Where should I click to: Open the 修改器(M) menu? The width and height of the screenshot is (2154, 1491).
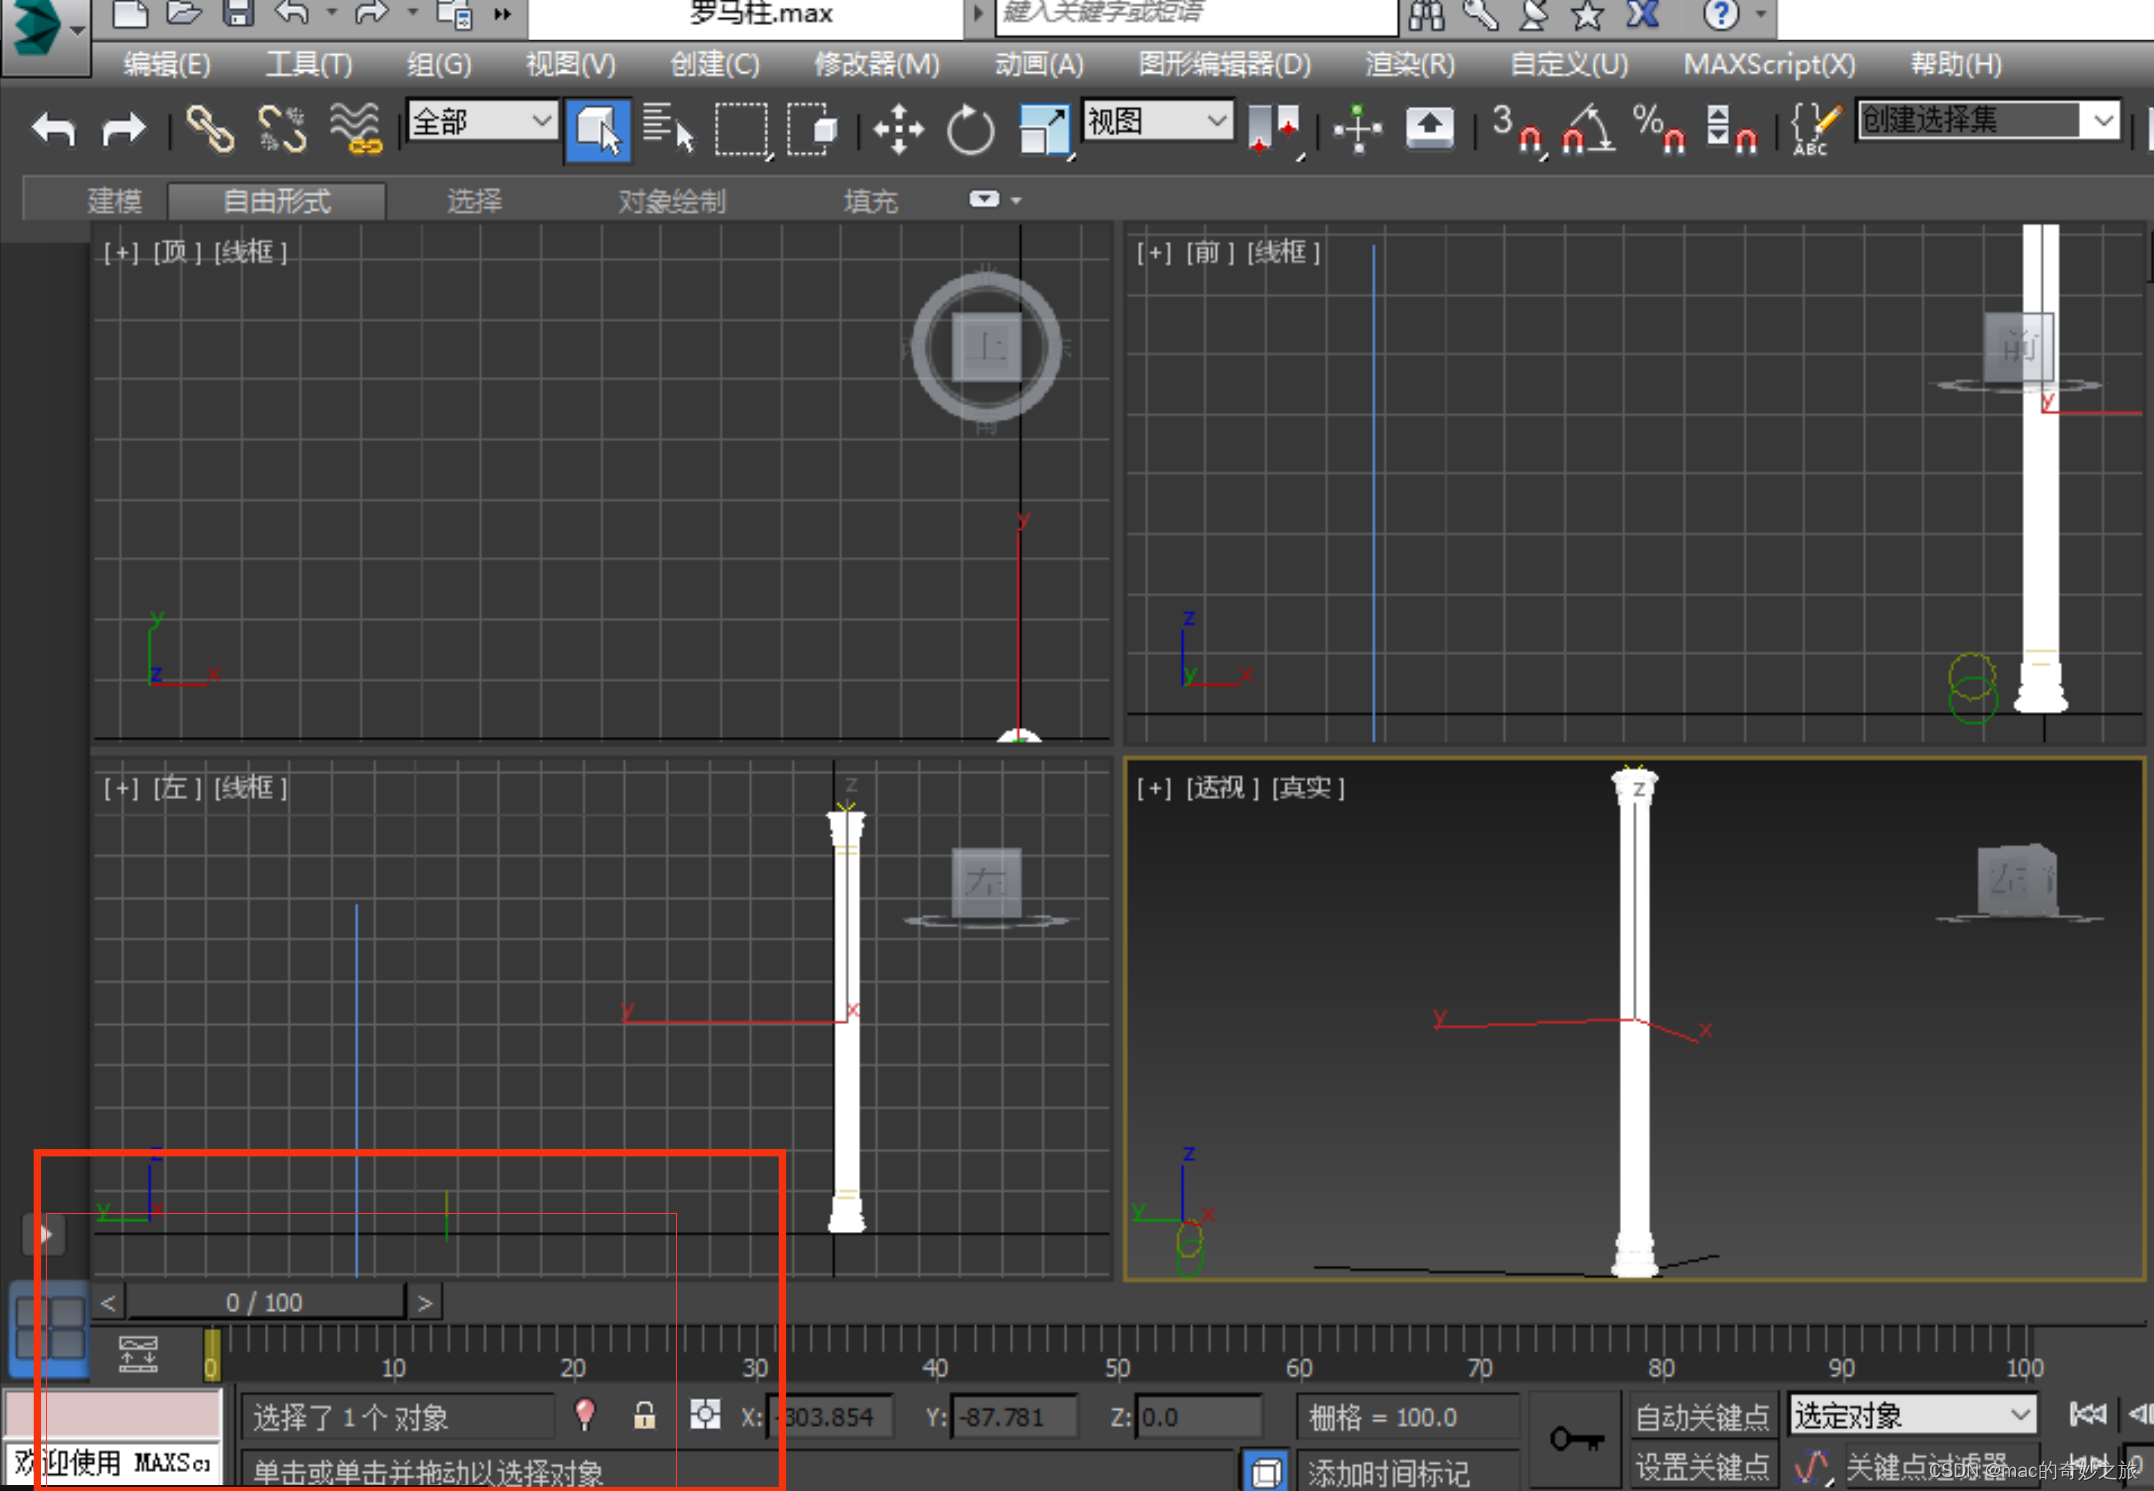coord(876,65)
